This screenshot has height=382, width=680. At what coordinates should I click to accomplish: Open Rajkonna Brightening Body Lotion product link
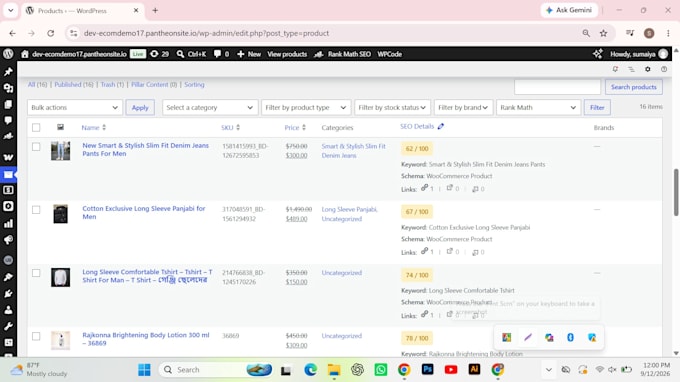(x=146, y=339)
